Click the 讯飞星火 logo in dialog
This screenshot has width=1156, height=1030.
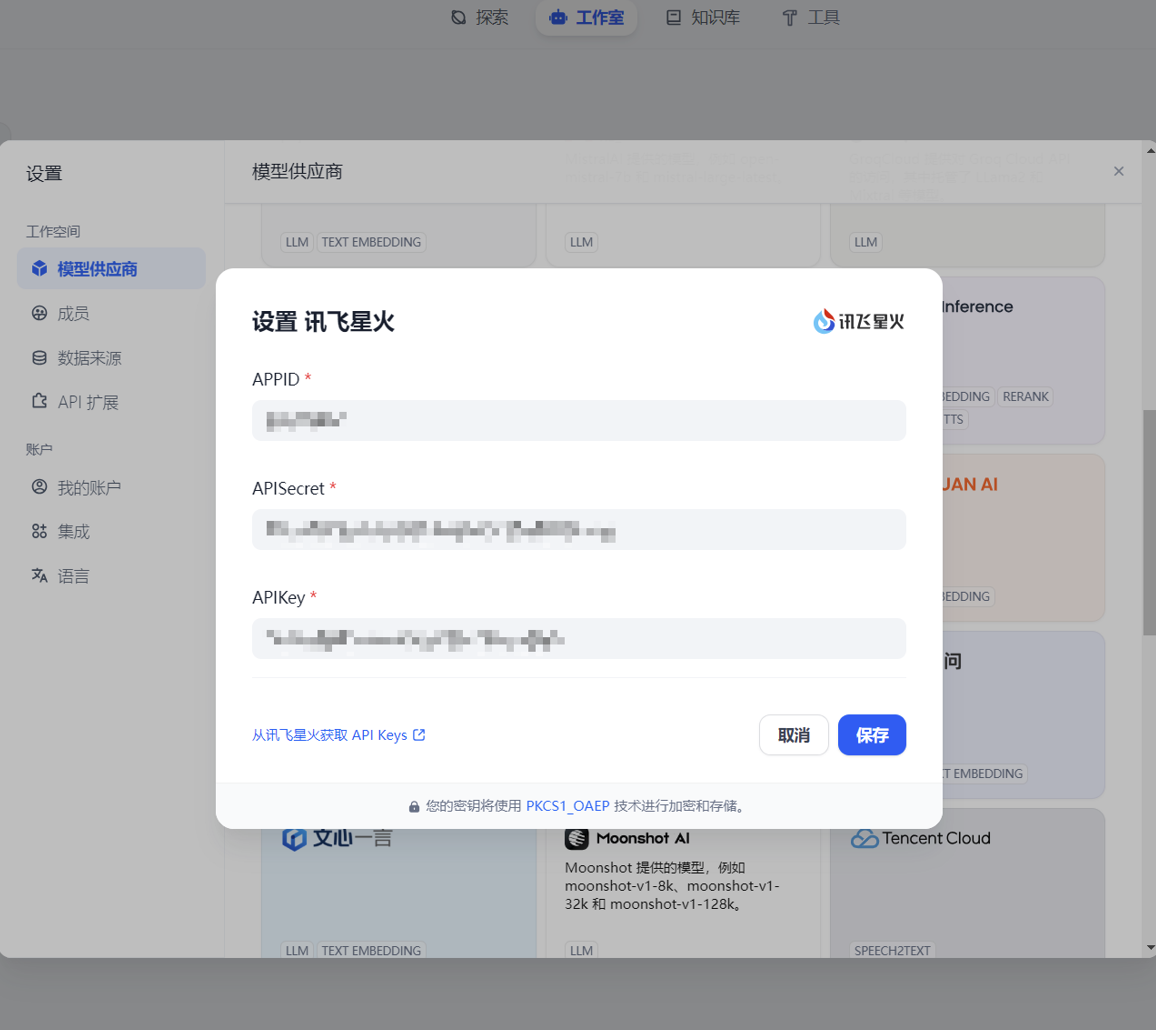point(859,321)
